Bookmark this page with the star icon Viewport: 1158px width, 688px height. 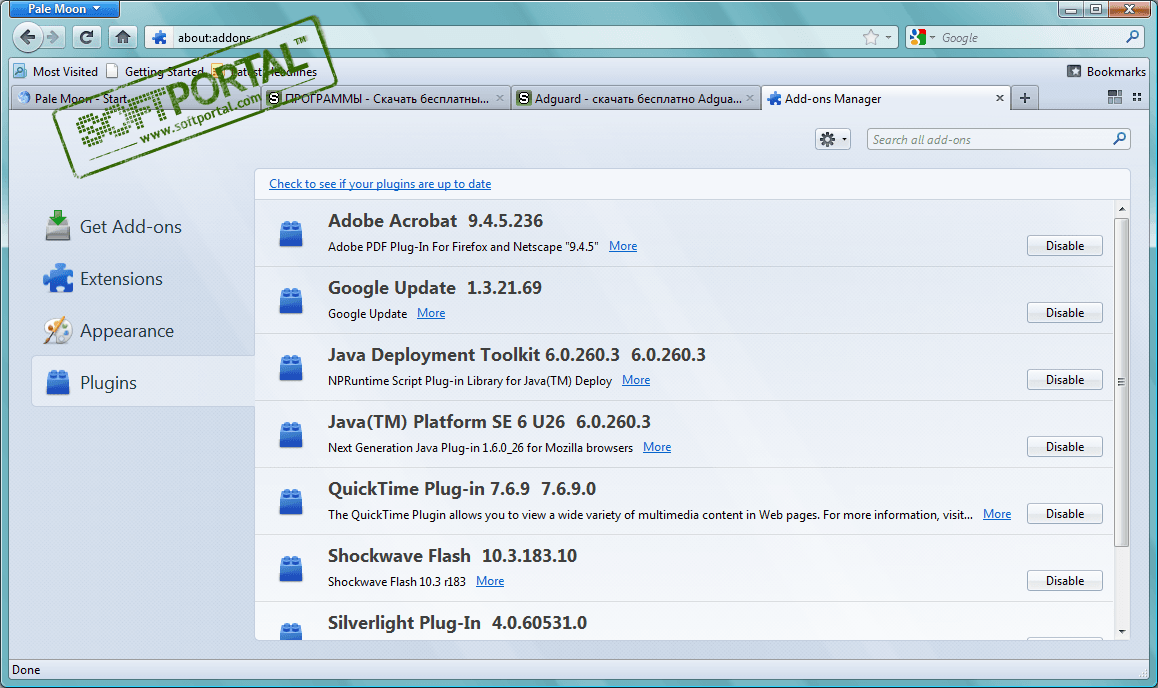pos(871,37)
